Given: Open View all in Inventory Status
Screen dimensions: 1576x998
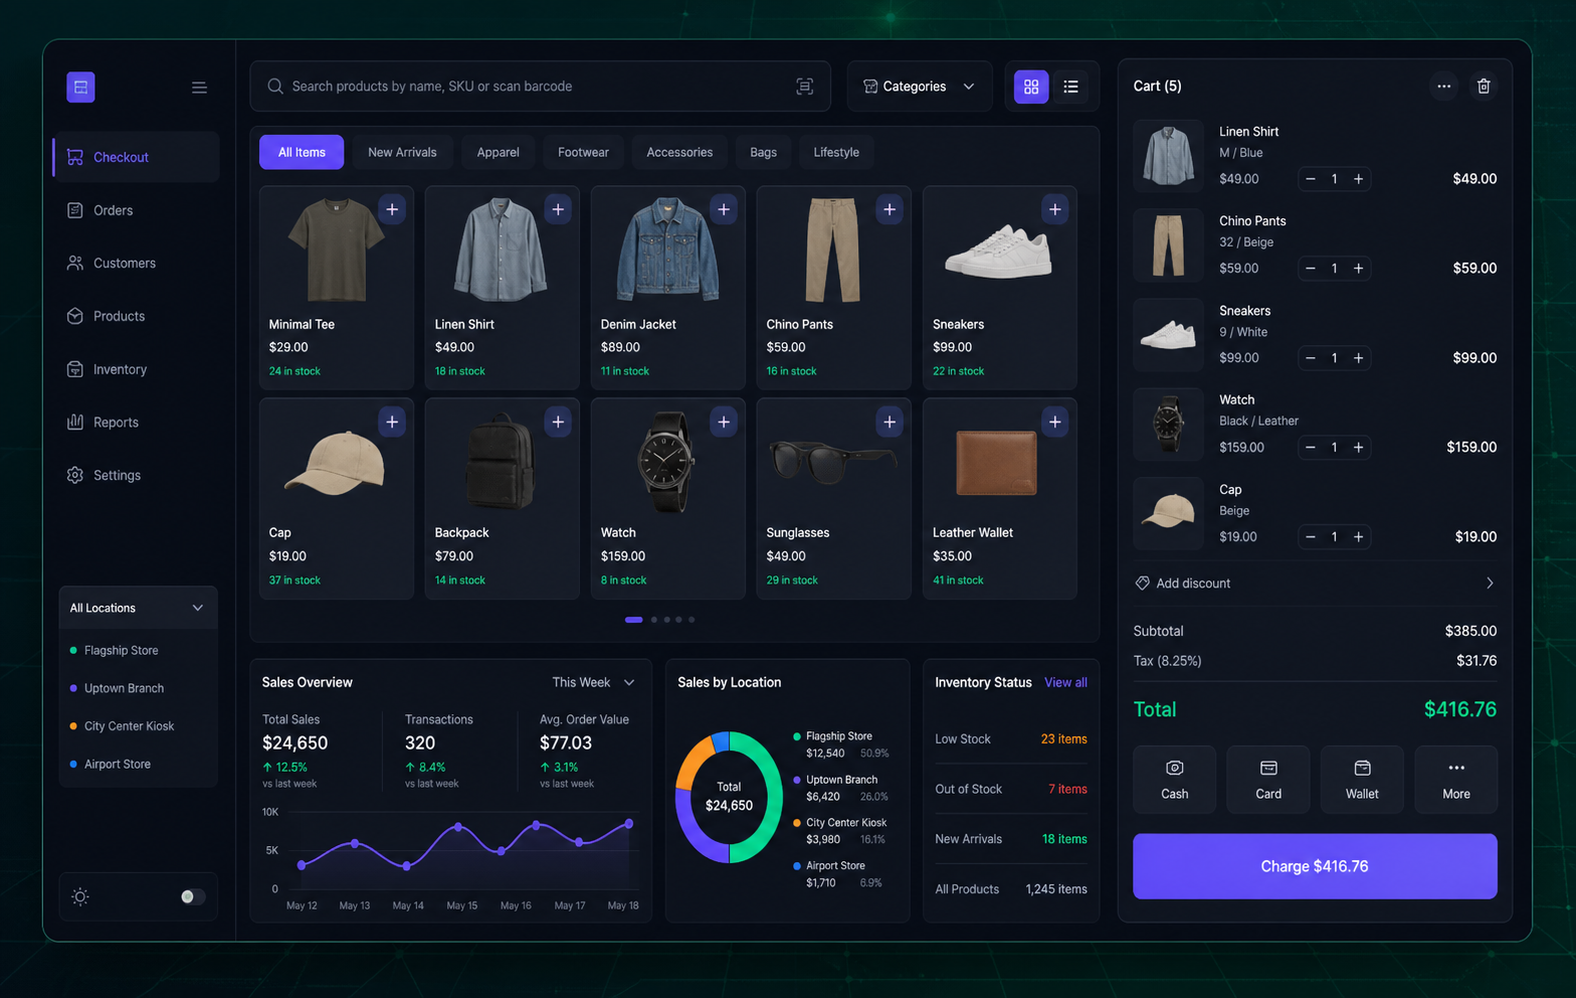Looking at the screenshot, I should click(1065, 682).
